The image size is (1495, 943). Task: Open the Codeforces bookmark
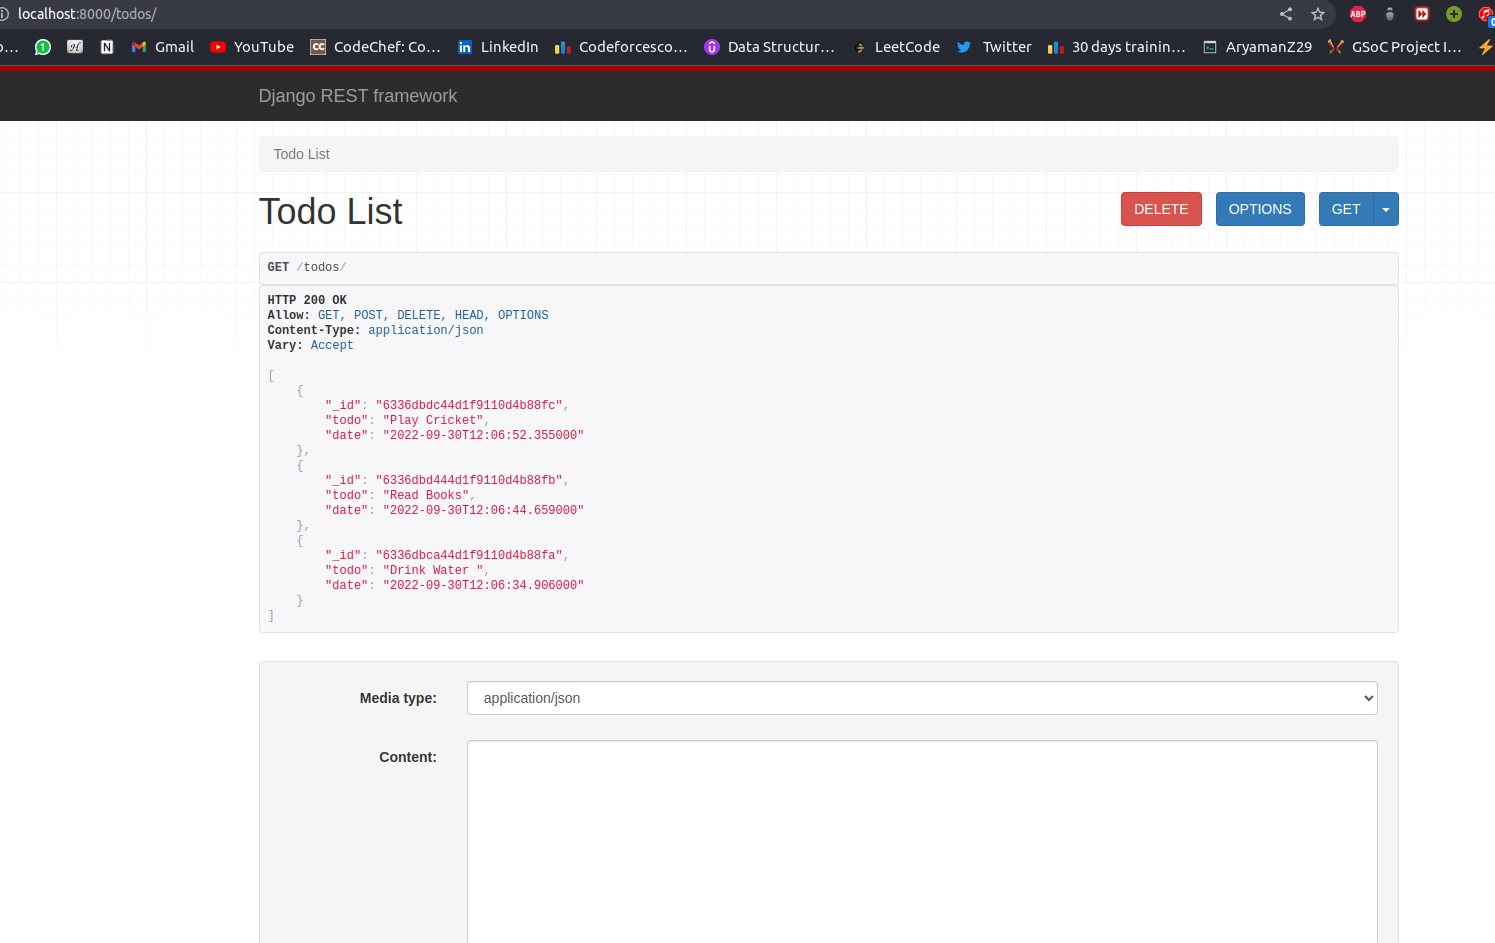621,47
